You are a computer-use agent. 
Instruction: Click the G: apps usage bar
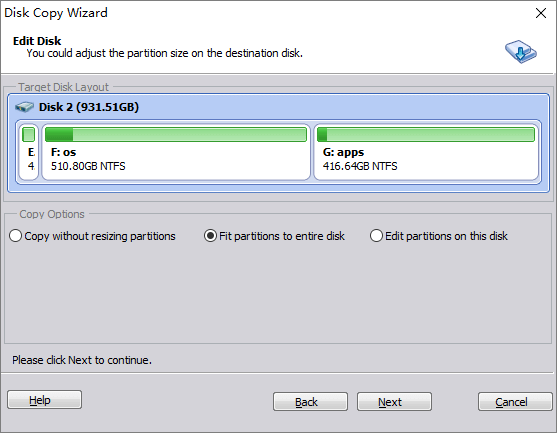[426, 135]
